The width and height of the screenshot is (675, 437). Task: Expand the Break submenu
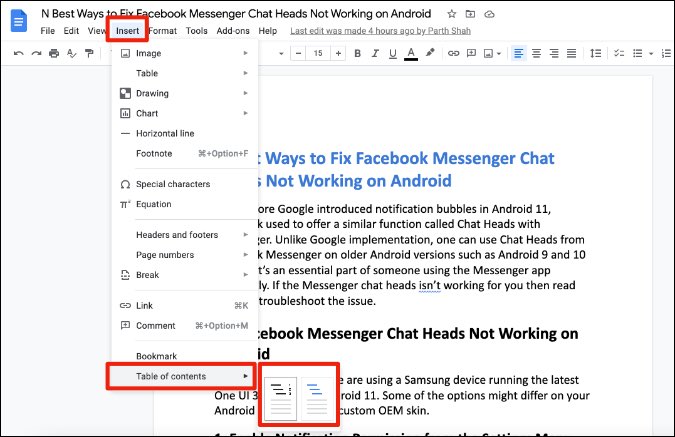coord(184,275)
